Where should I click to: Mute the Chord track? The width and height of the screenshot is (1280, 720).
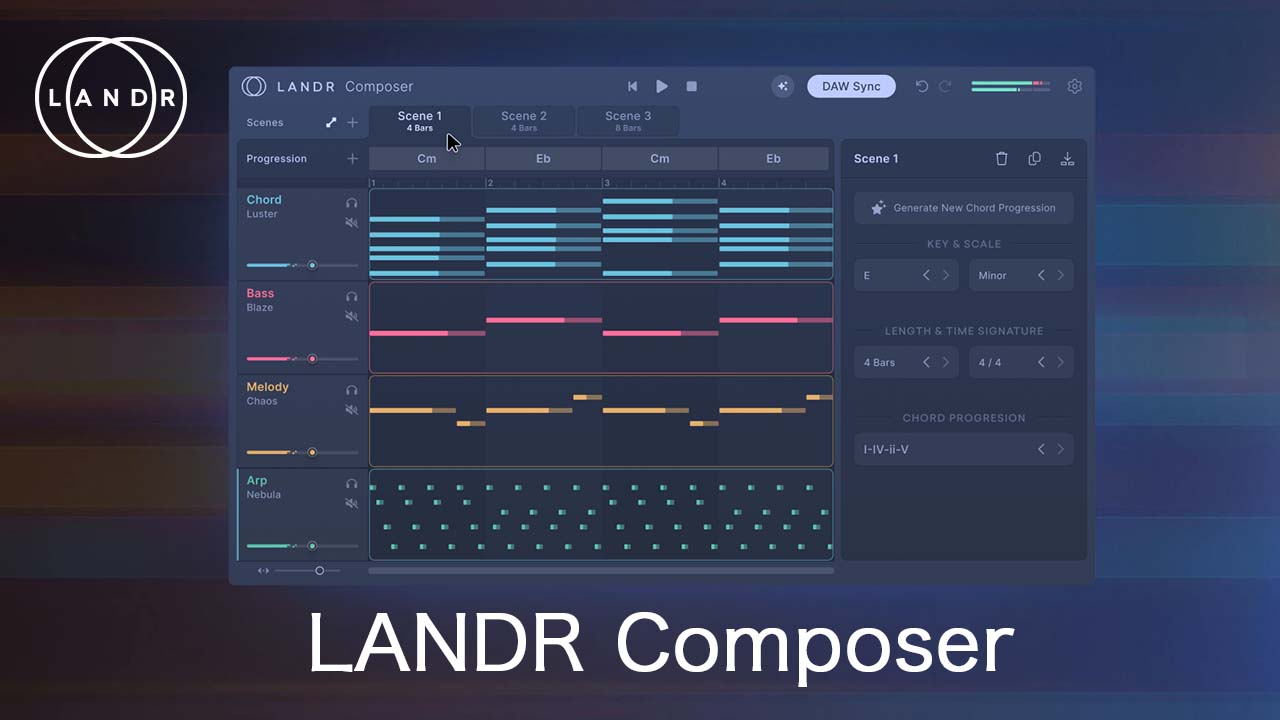pos(352,223)
